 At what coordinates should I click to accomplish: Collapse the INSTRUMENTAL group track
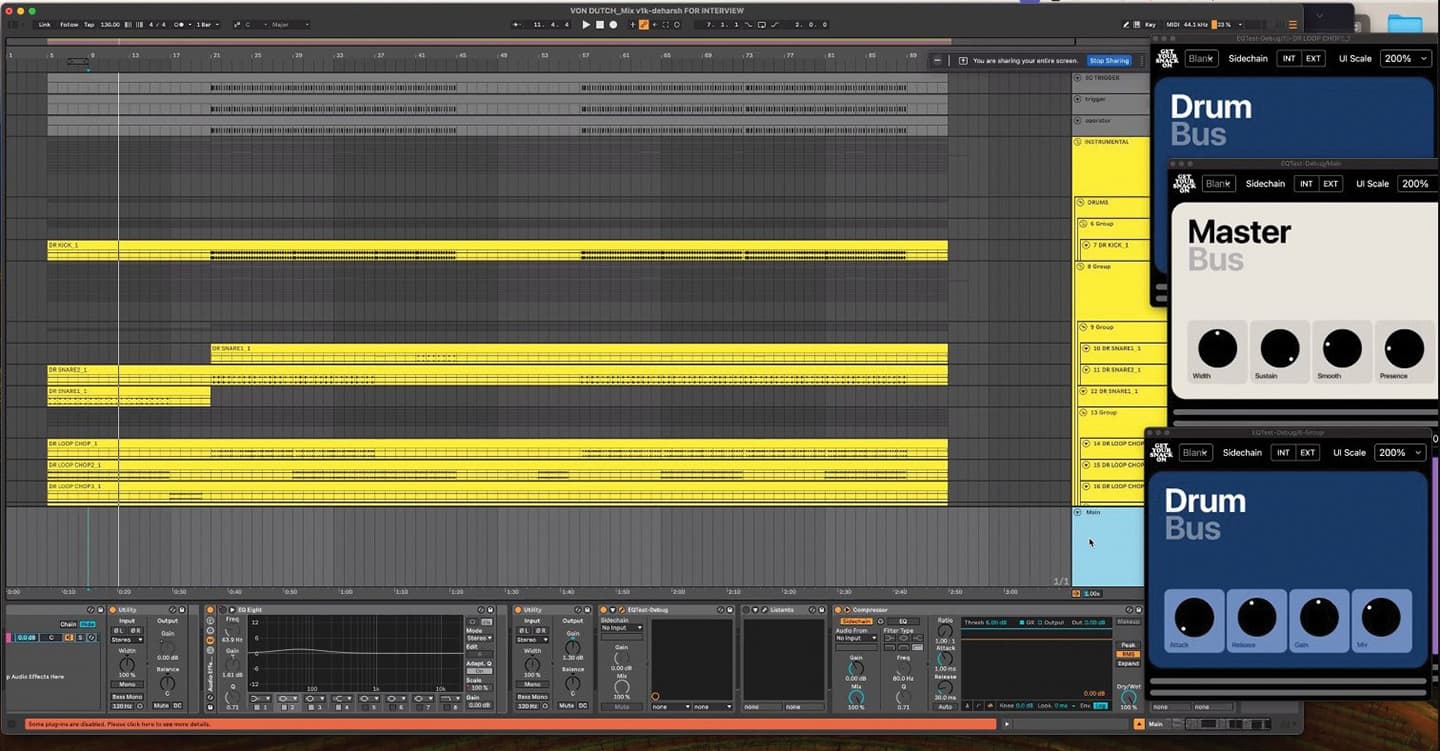click(x=1078, y=142)
